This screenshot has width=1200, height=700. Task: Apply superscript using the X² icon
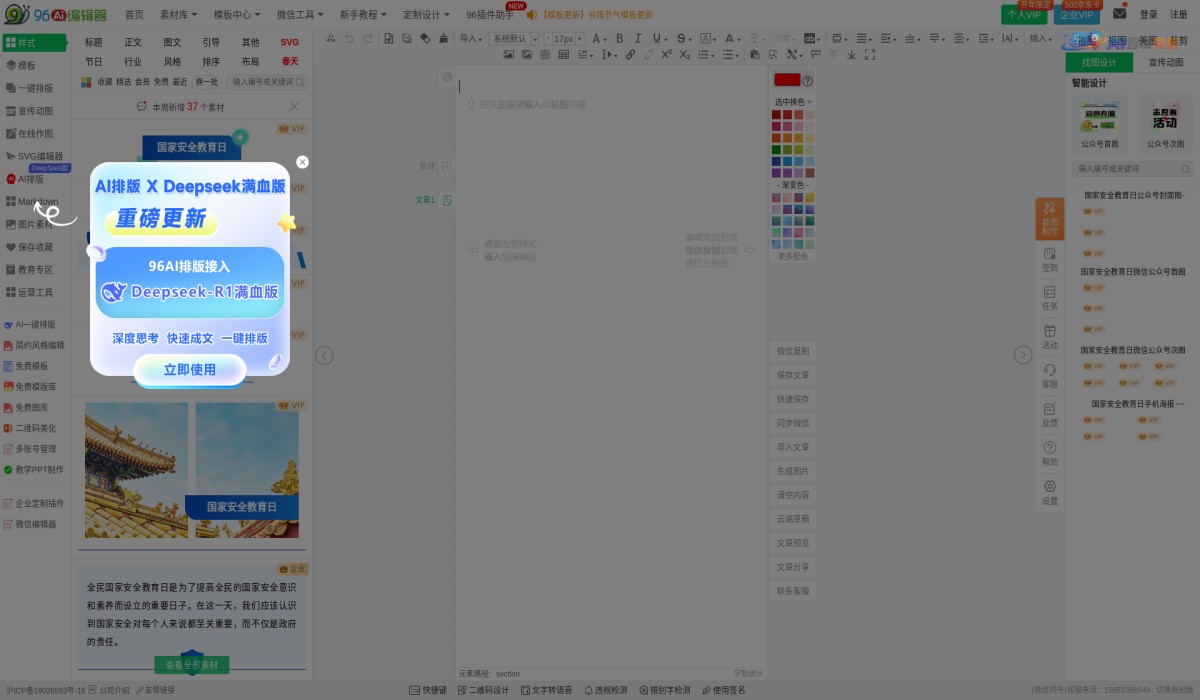pos(666,56)
